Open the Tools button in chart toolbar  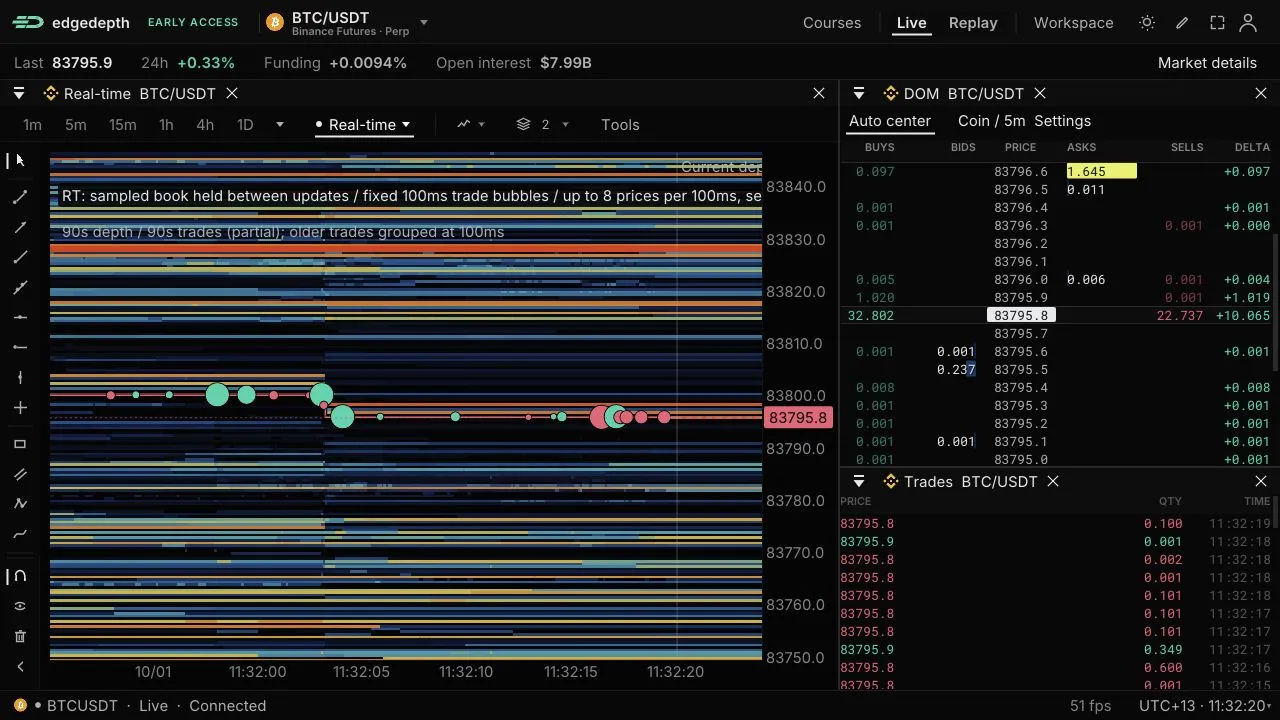point(620,125)
